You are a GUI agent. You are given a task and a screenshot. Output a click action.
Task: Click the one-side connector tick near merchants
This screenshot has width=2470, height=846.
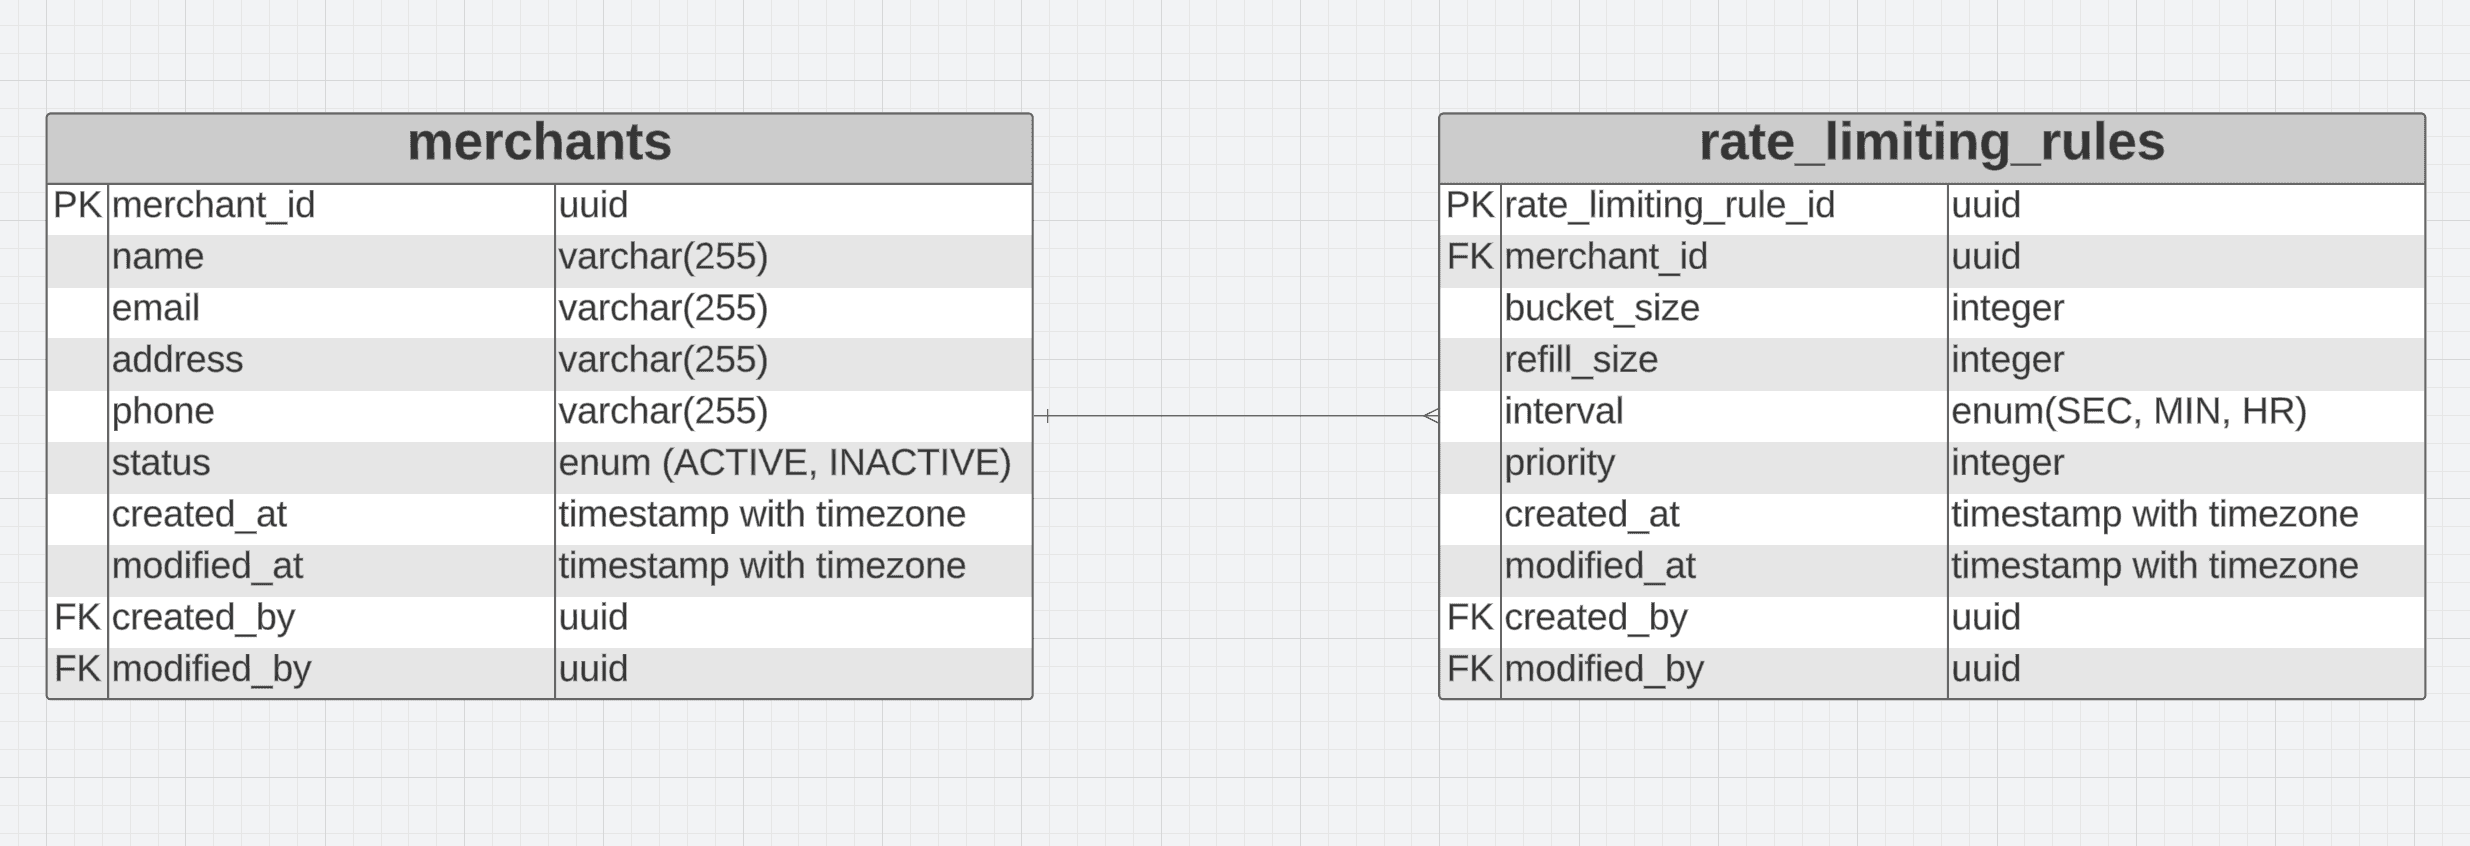1047,416
